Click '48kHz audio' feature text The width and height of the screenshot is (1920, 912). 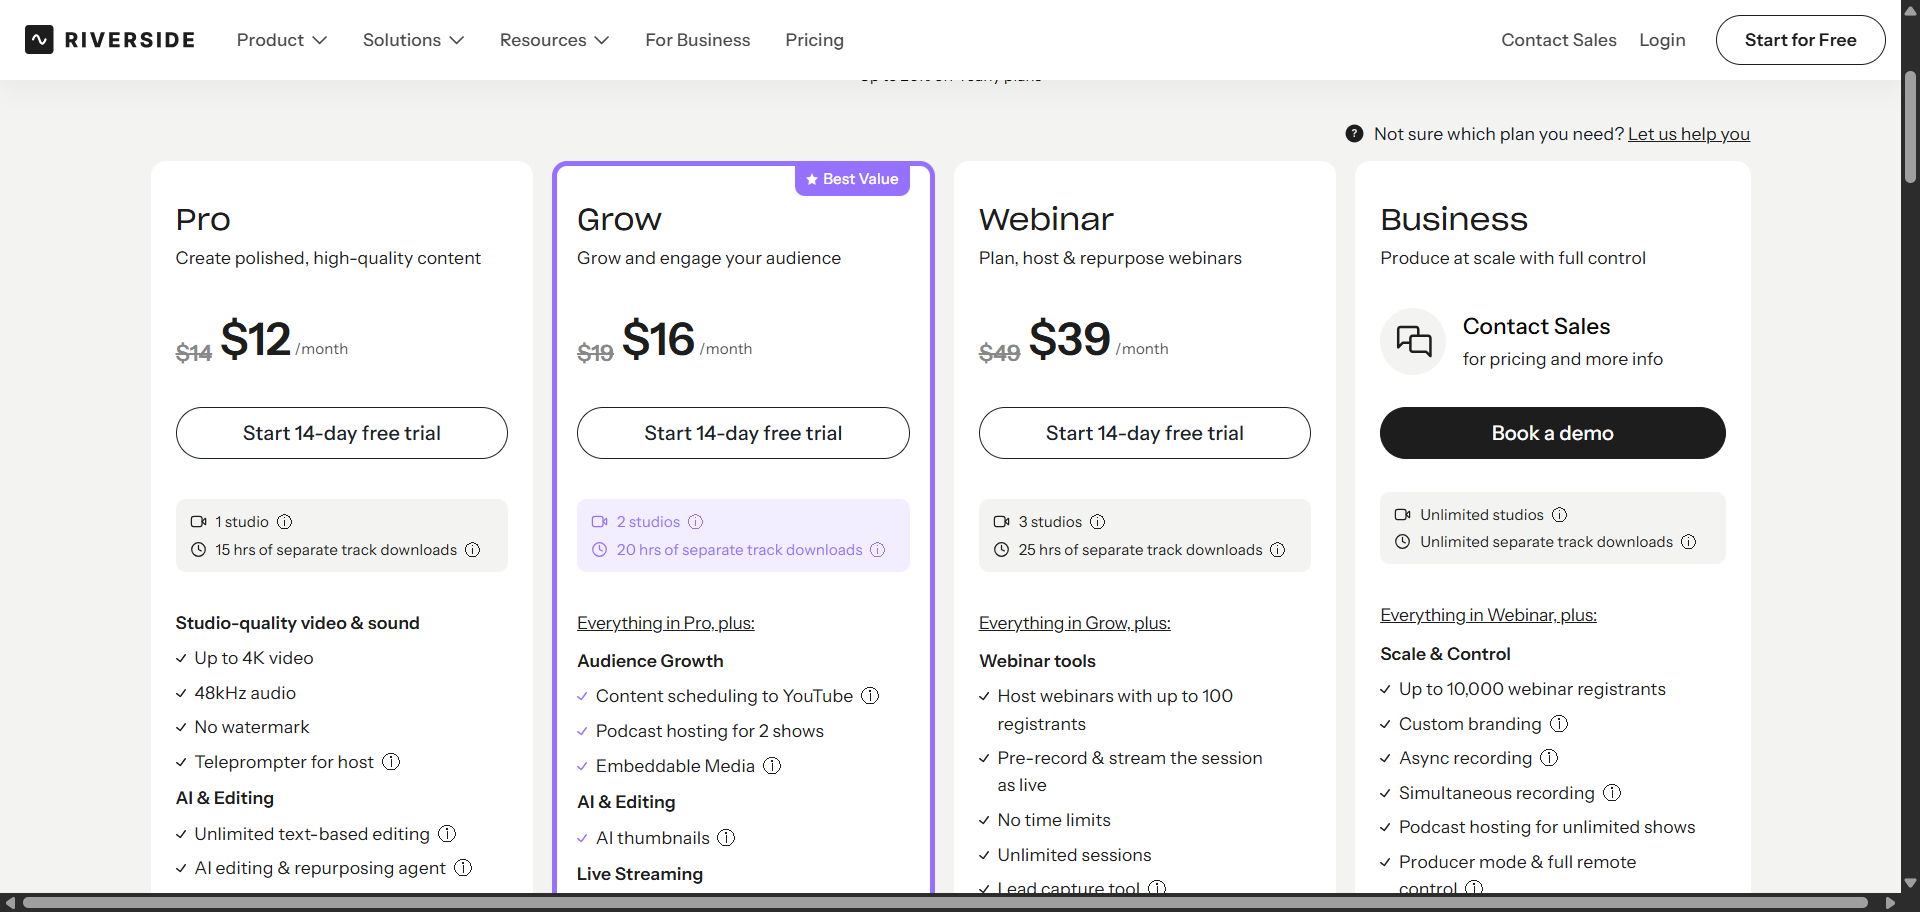(245, 693)
